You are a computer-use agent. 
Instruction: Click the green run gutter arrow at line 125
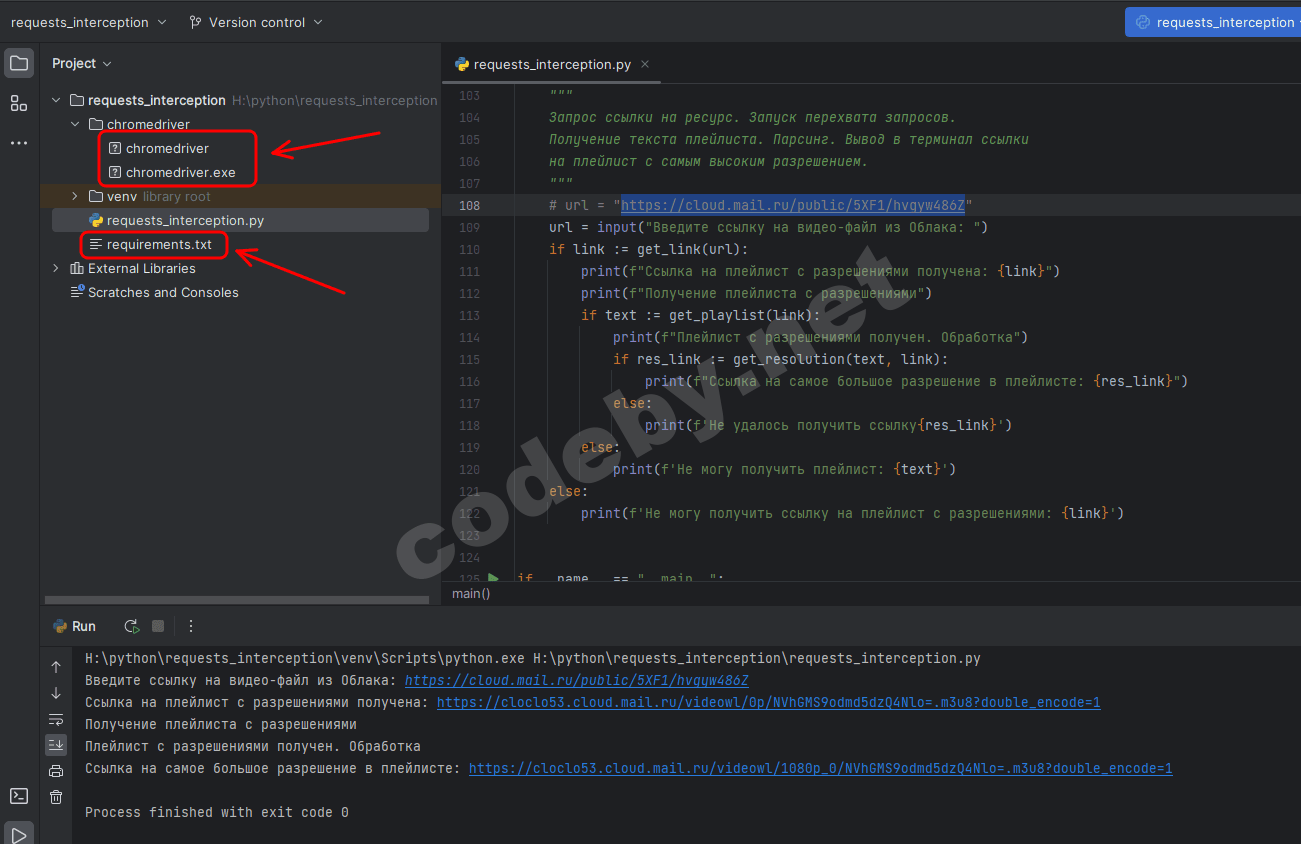click(493, 578)
